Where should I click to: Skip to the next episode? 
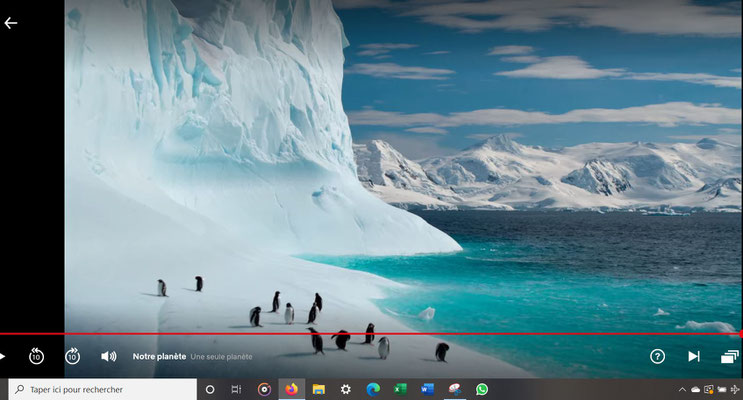(694, 356)
